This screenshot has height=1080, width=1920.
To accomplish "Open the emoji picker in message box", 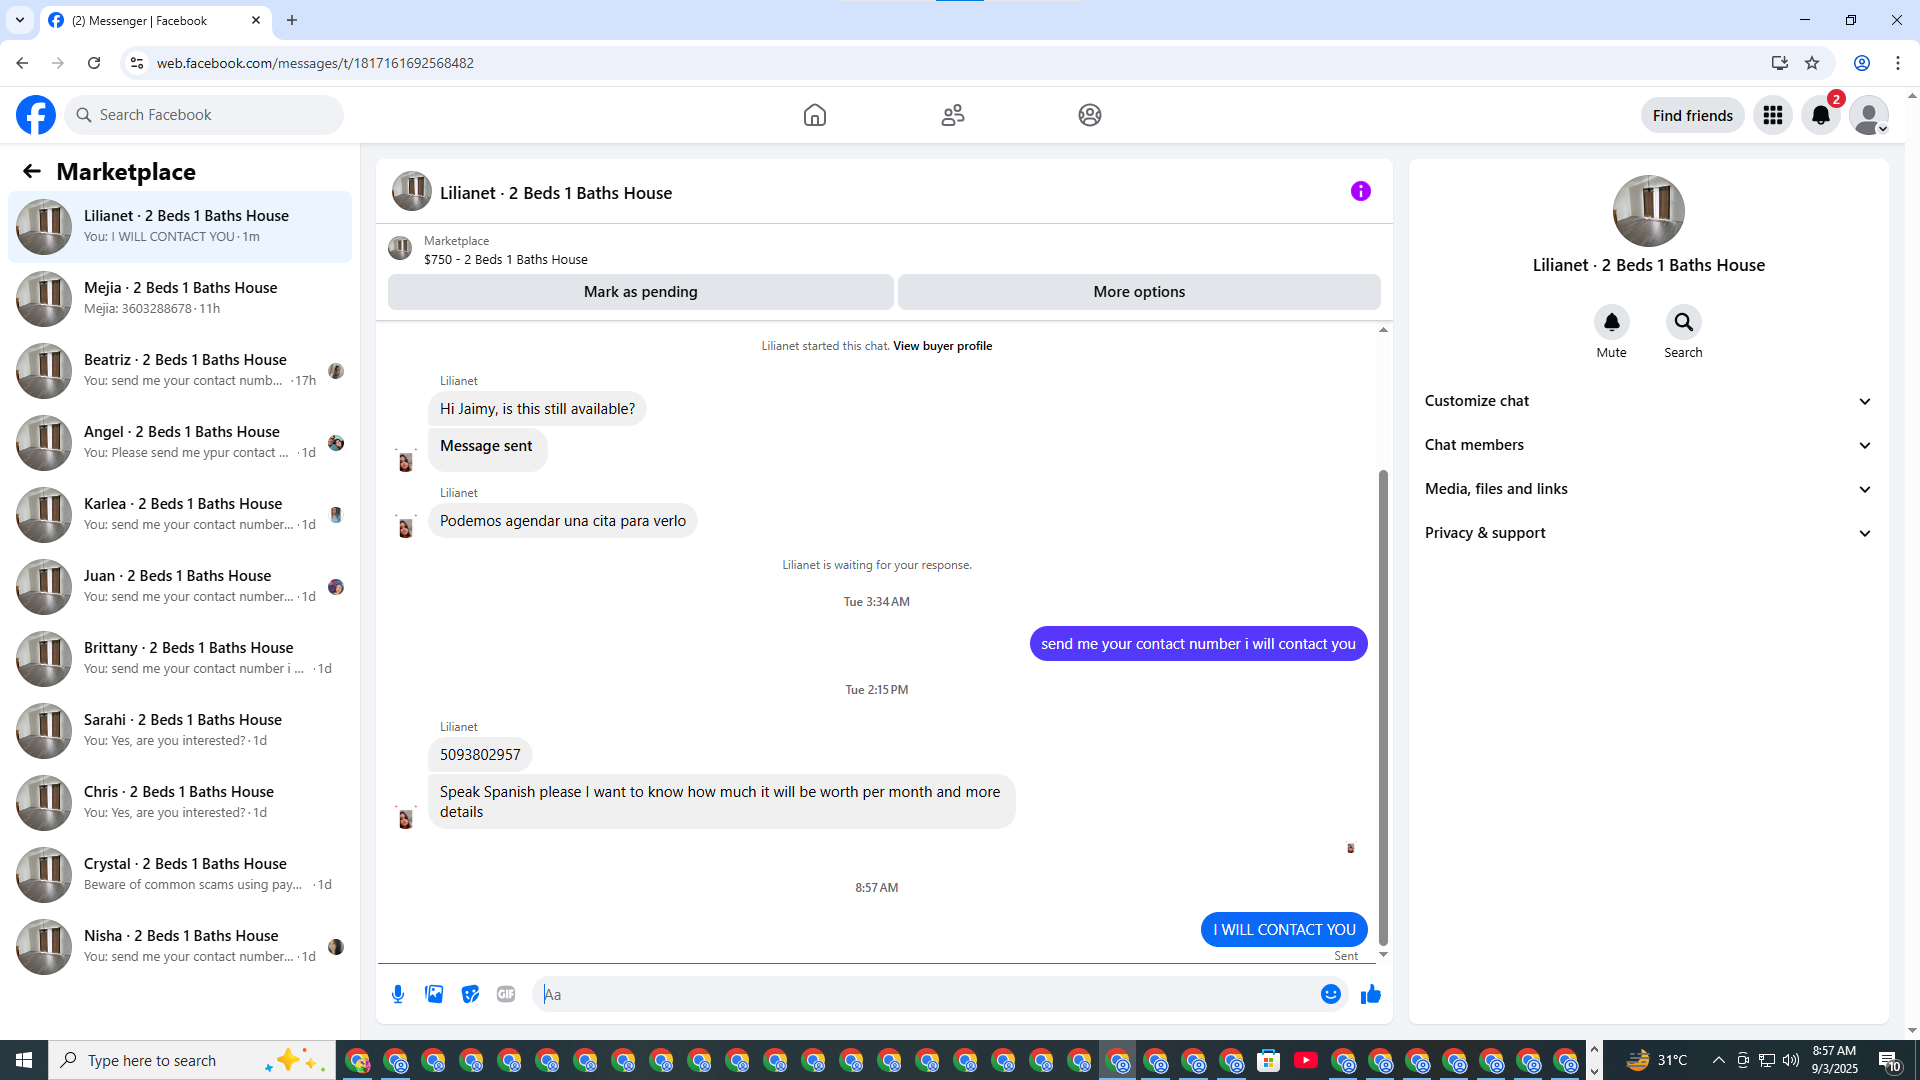I will point(1331,994).
